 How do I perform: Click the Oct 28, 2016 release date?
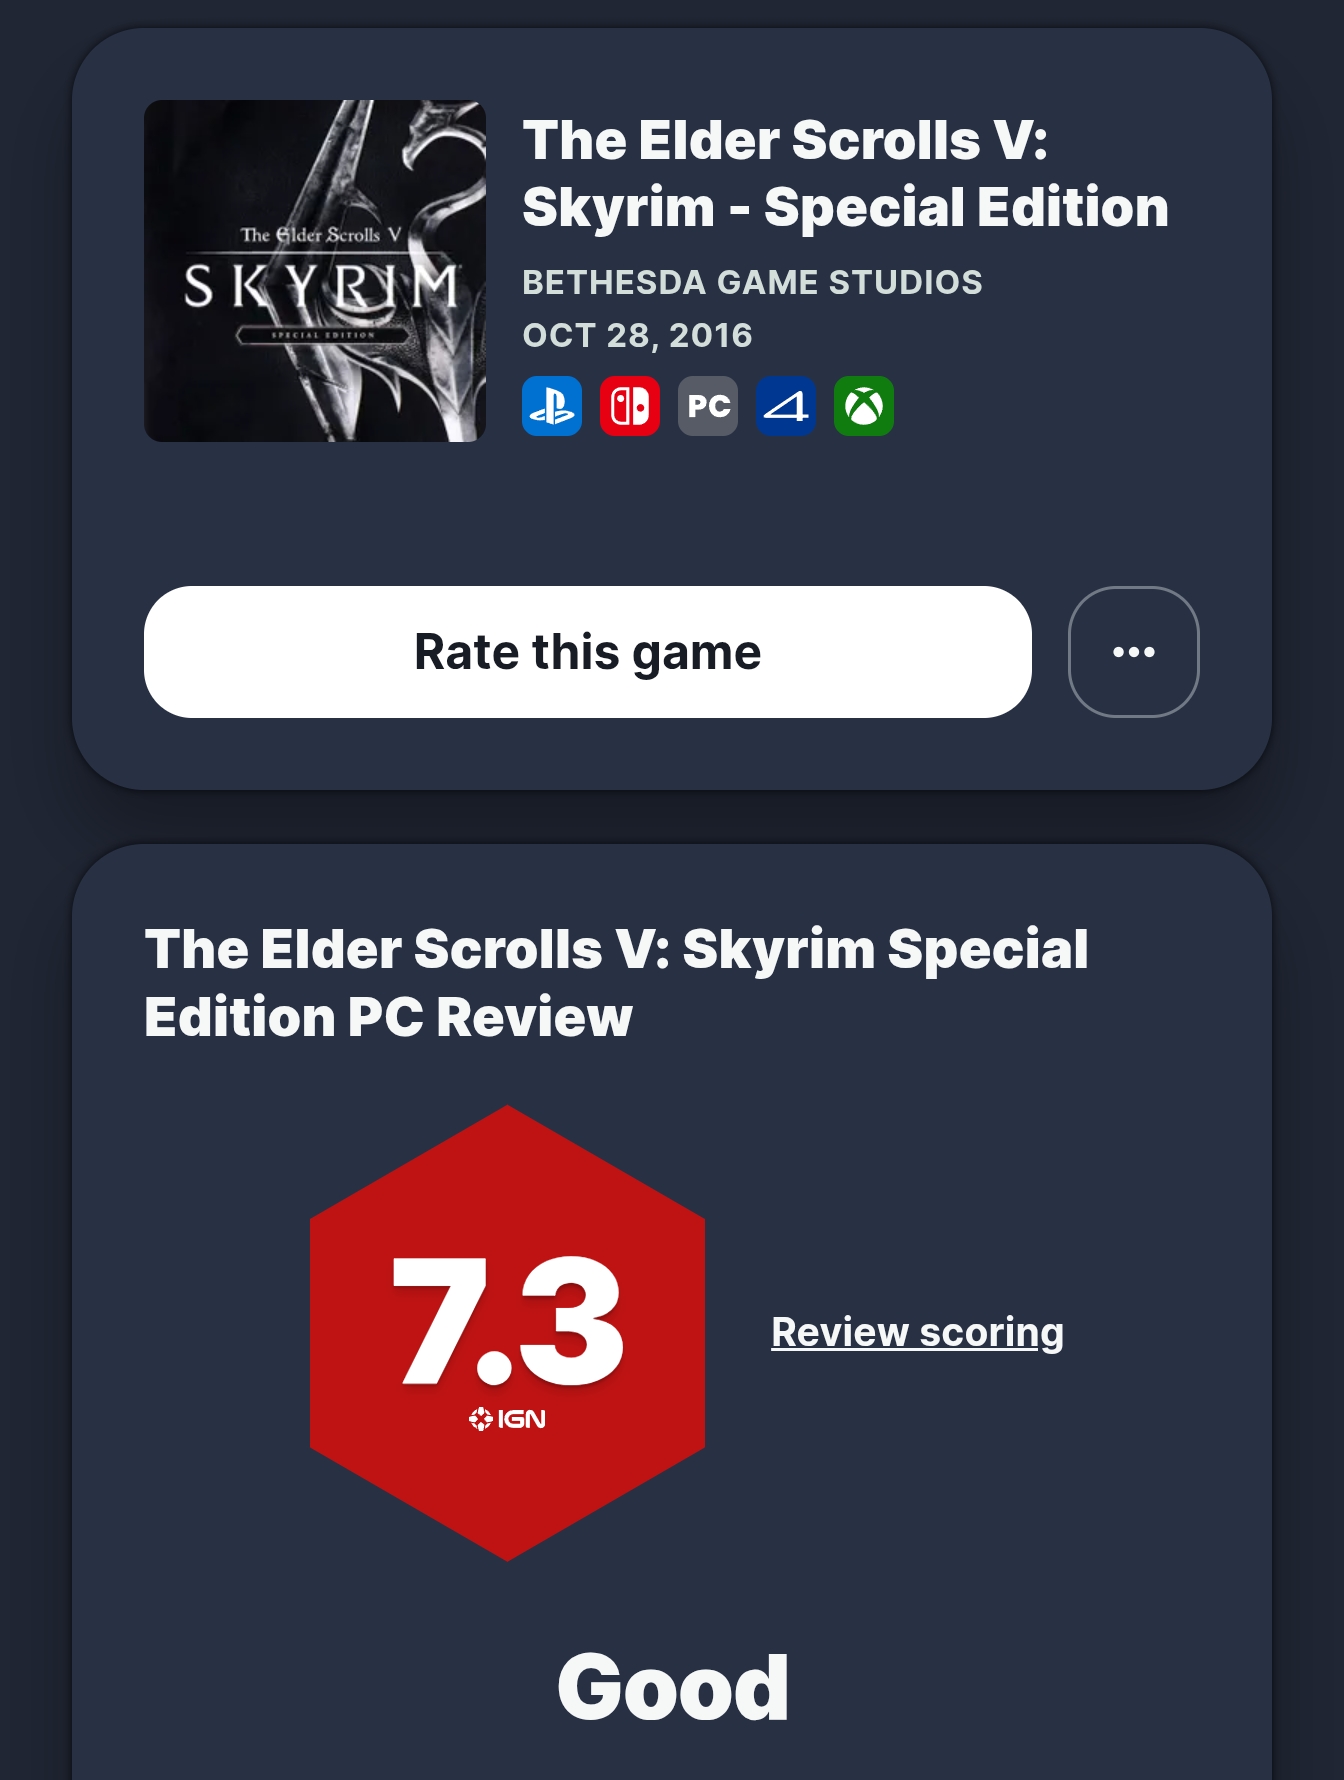637,335
